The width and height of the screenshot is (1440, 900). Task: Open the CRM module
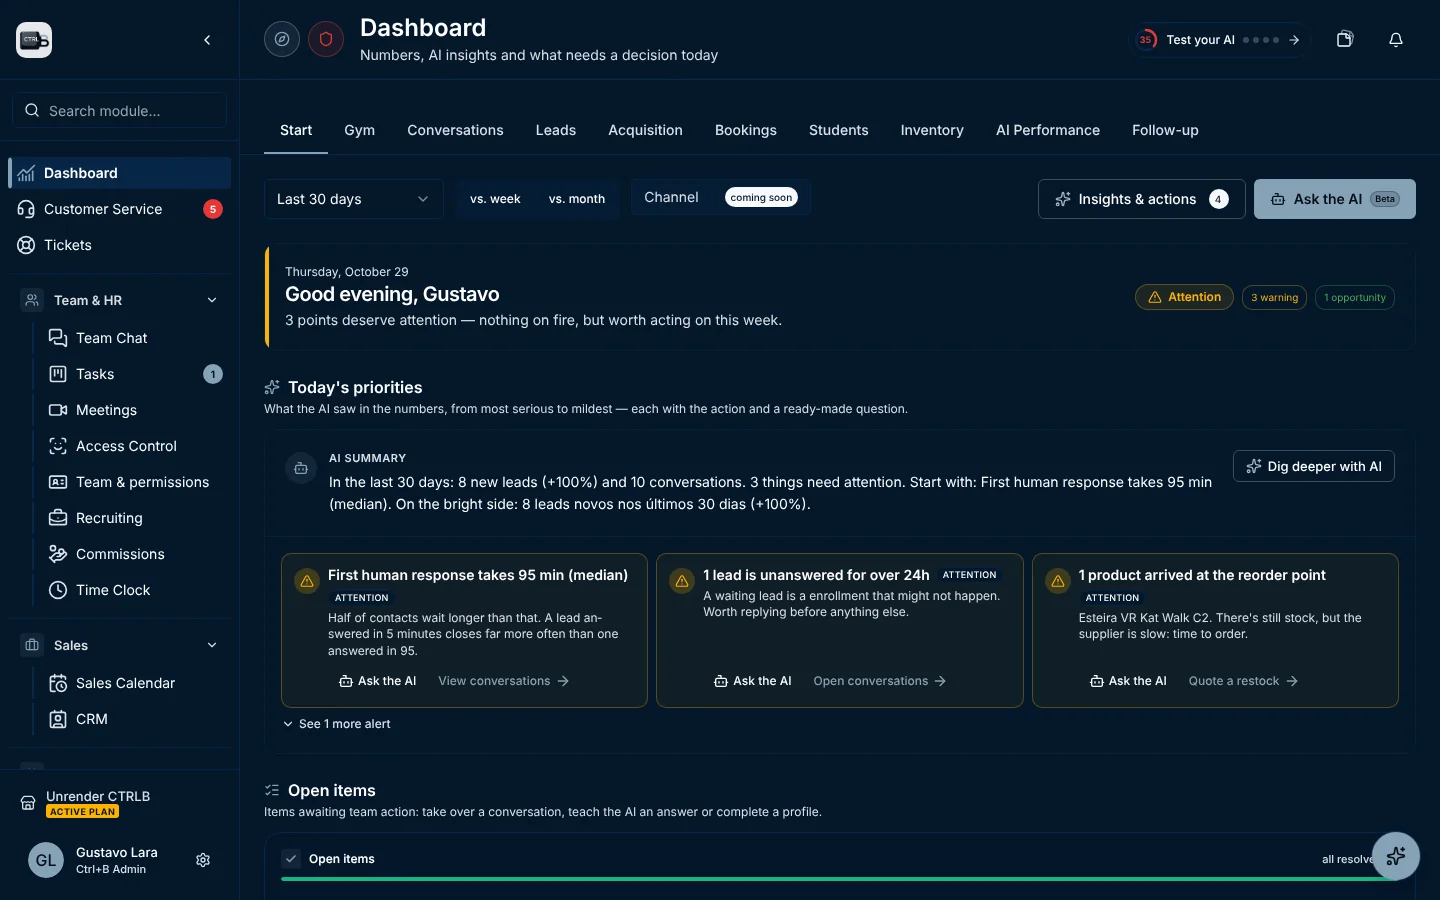(x=135, y=719)
